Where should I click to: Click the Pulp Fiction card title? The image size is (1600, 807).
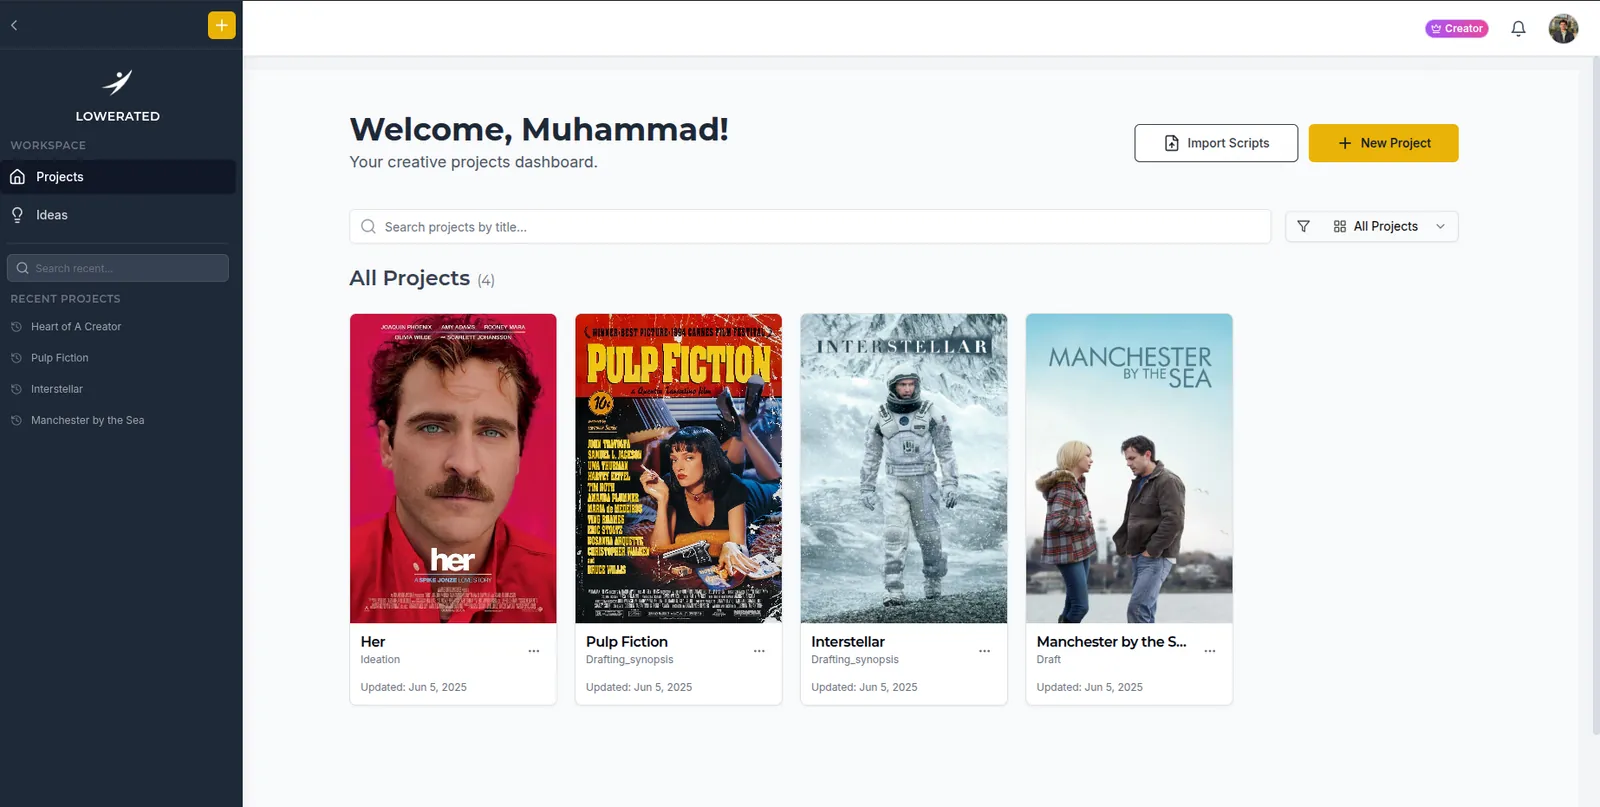627,642
